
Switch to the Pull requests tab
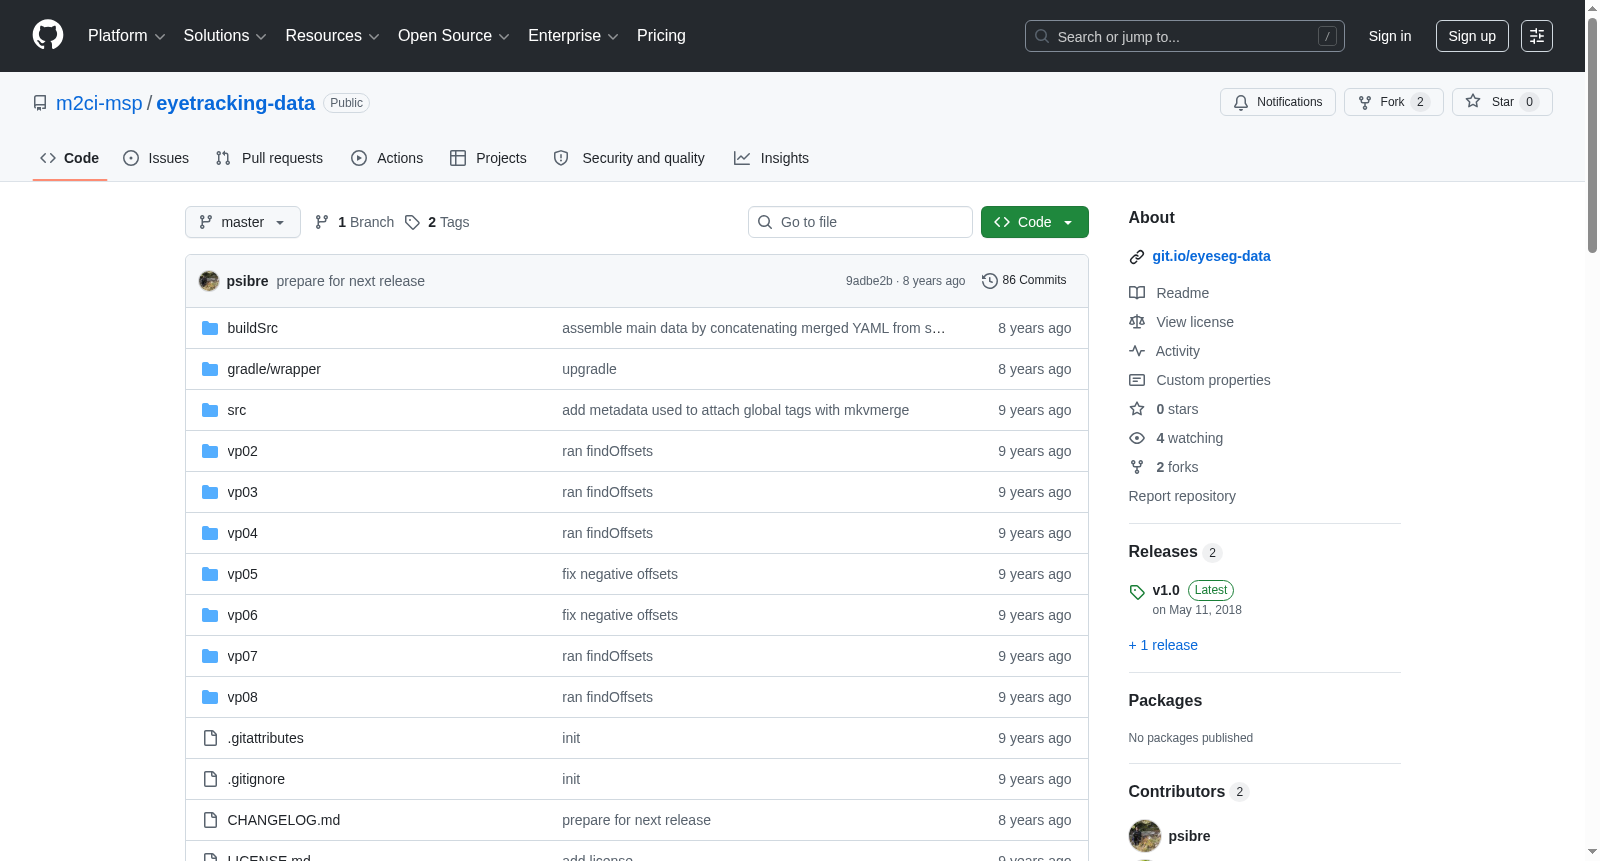[269, 158]
